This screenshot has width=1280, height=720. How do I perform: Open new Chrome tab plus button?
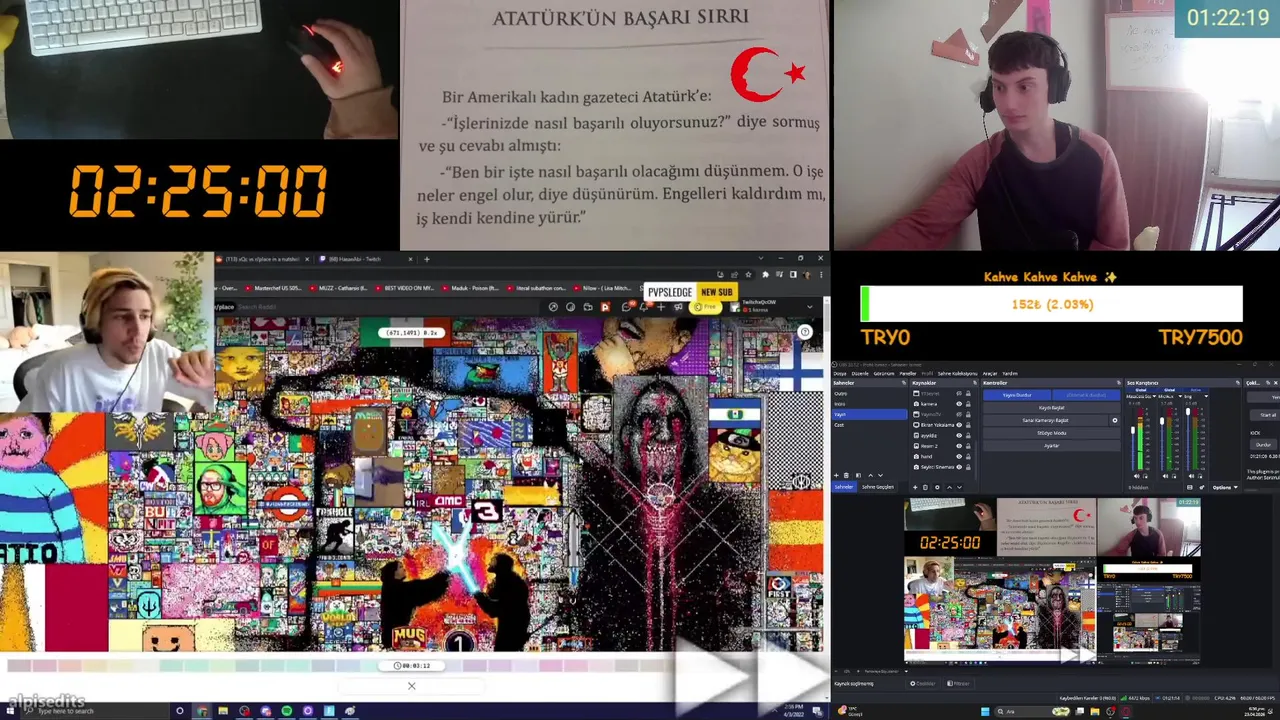426,259
